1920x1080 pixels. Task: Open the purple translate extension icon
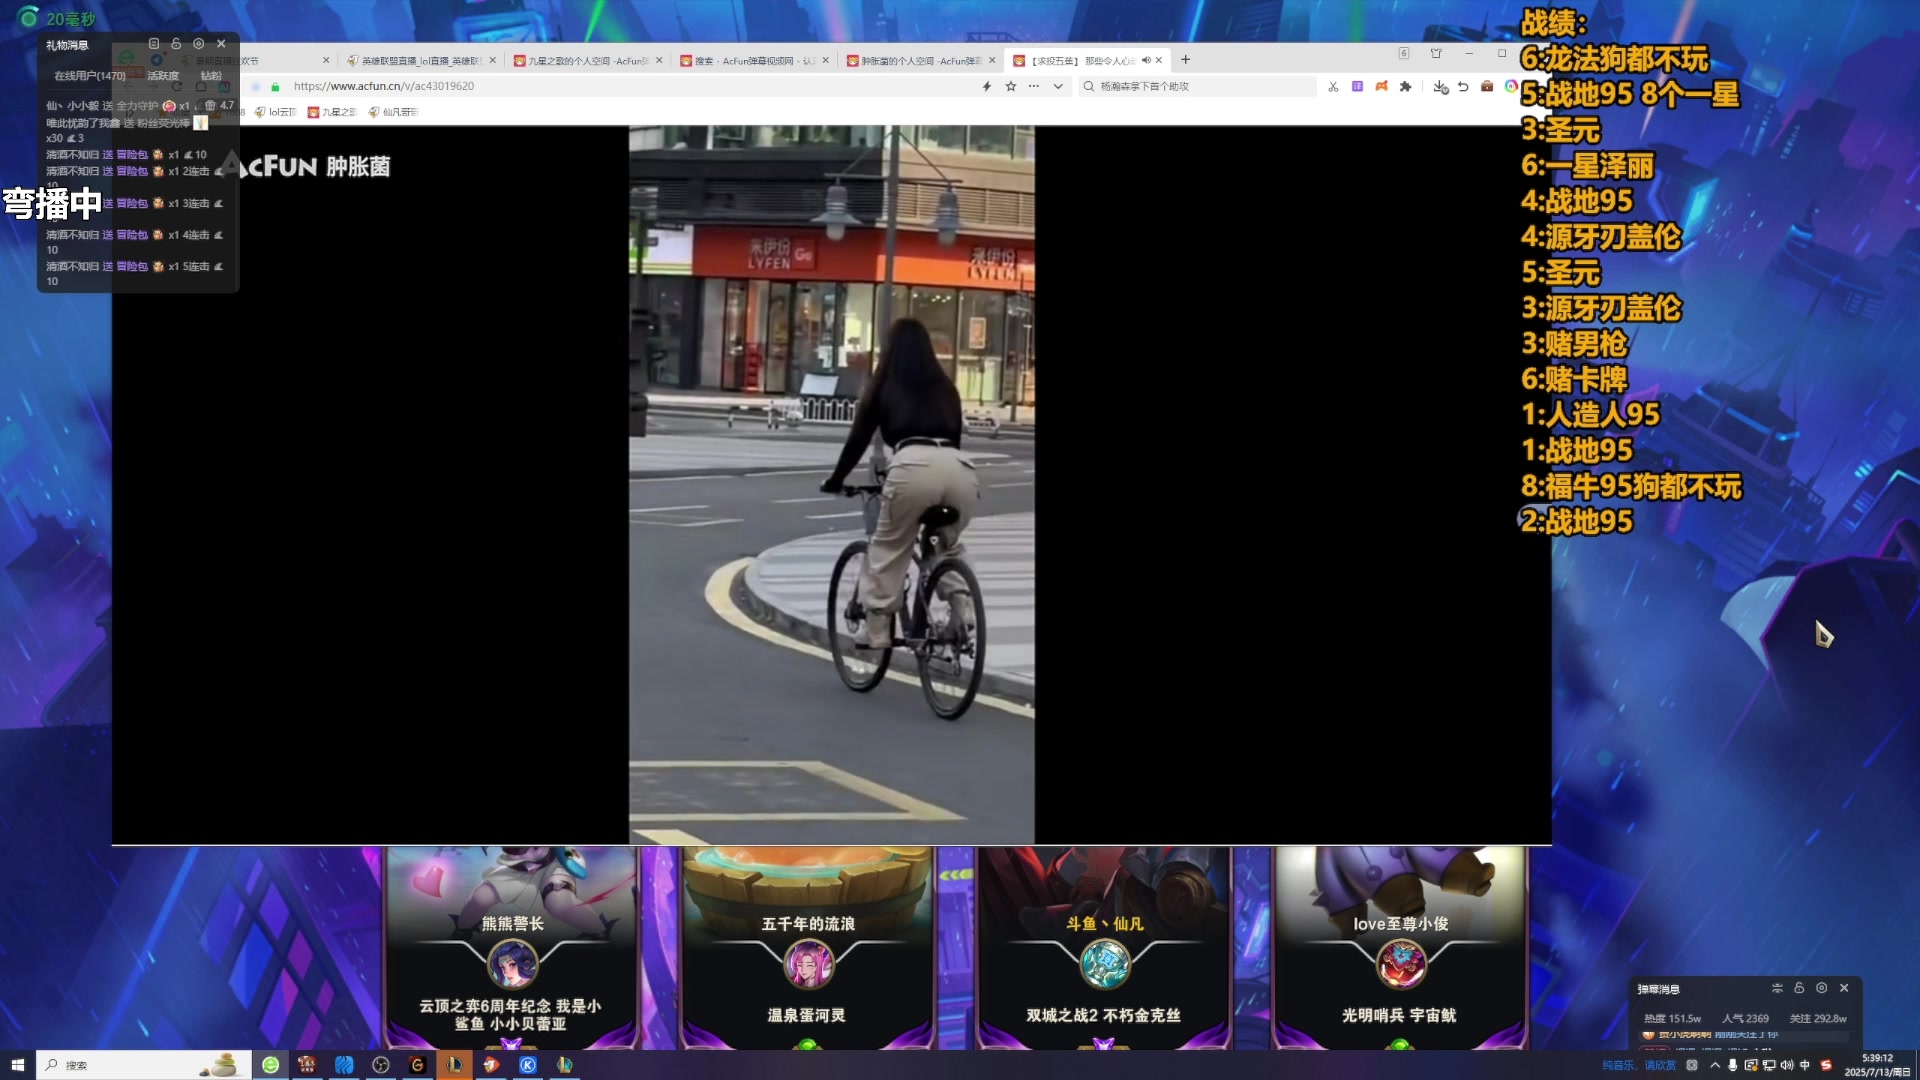point(1357,87)
